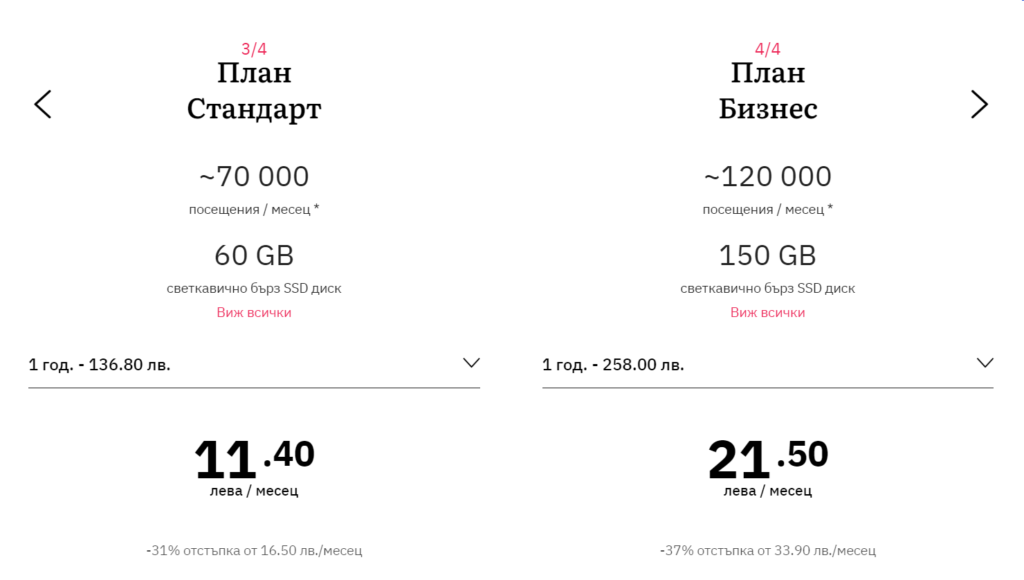Screen dimensions: 1024x580
Task: Click the ~120 000 visits figure
Action: coord(768,177)
